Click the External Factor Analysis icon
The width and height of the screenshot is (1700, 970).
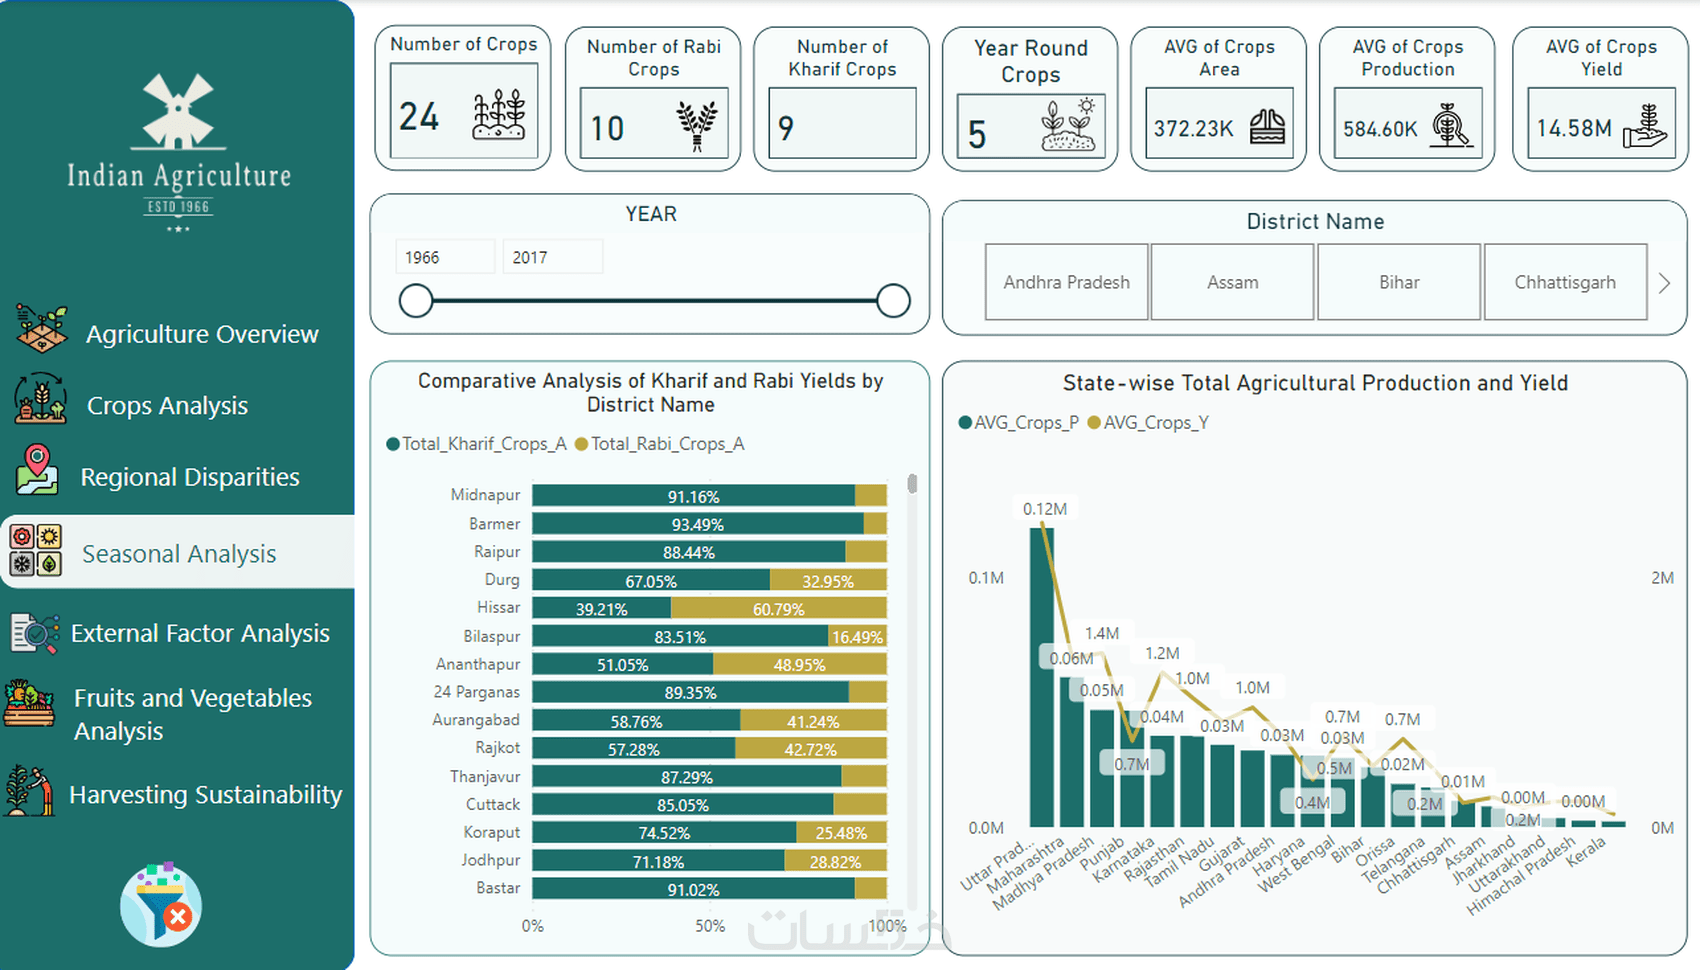coord(34,633)
